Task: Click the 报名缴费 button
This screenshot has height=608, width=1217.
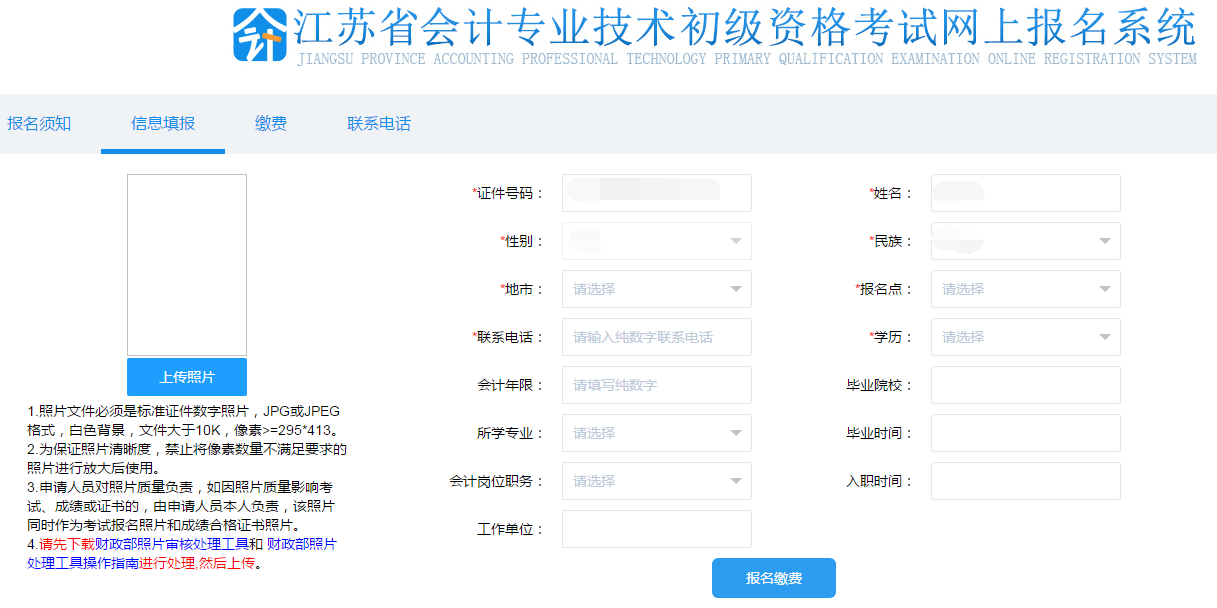Action: (x=774, y=578)
